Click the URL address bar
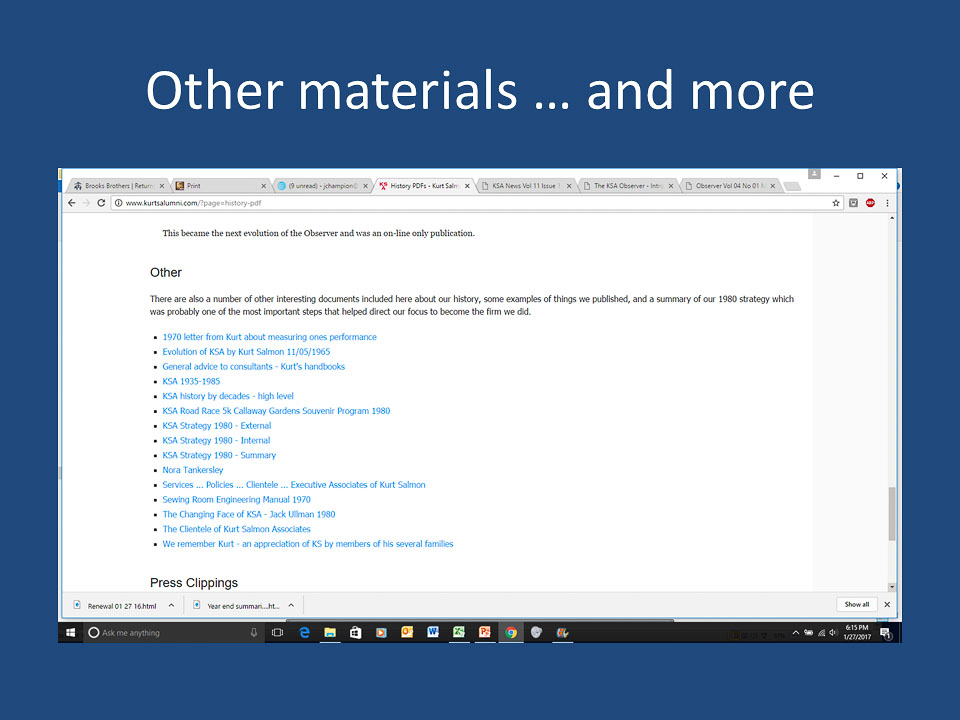This screenshot has width=960, height=720. [470, 203]
